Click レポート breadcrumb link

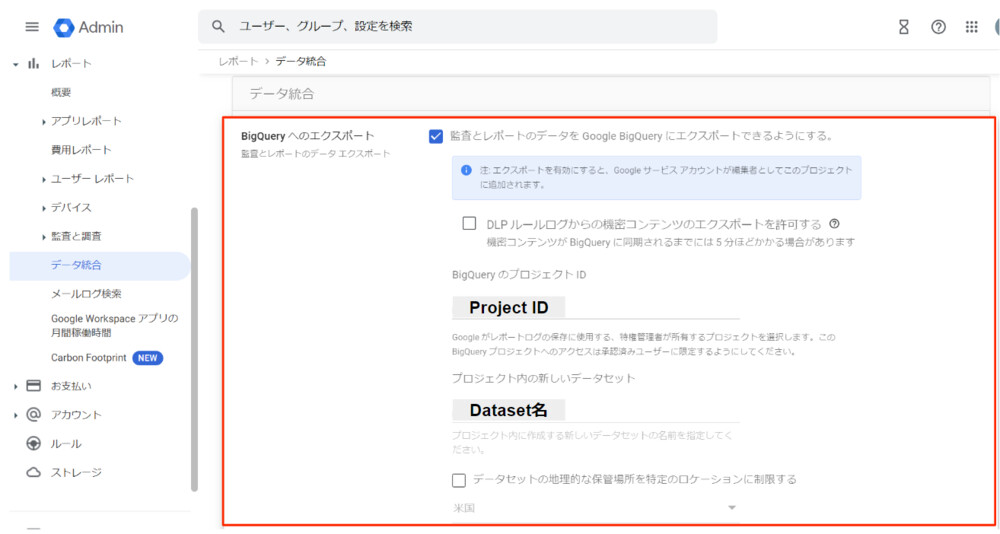coord(238,61)
